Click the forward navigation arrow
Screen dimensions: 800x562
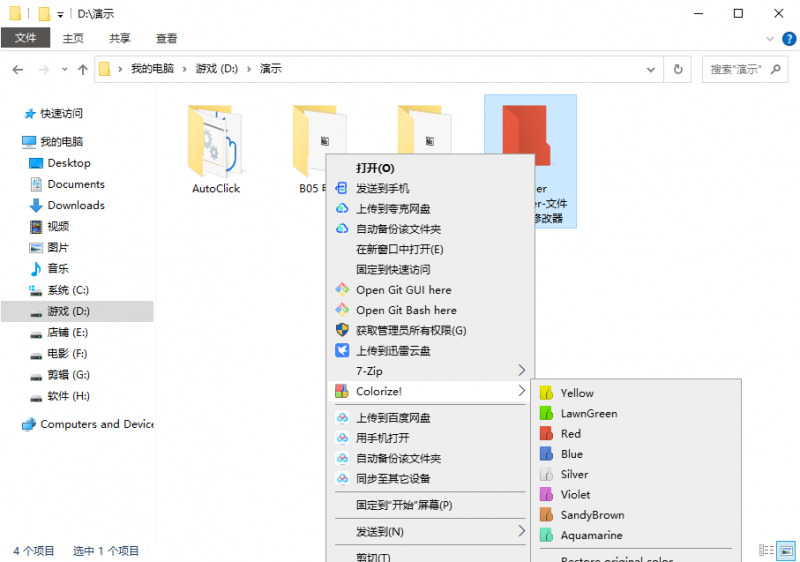tap(44, 69)
